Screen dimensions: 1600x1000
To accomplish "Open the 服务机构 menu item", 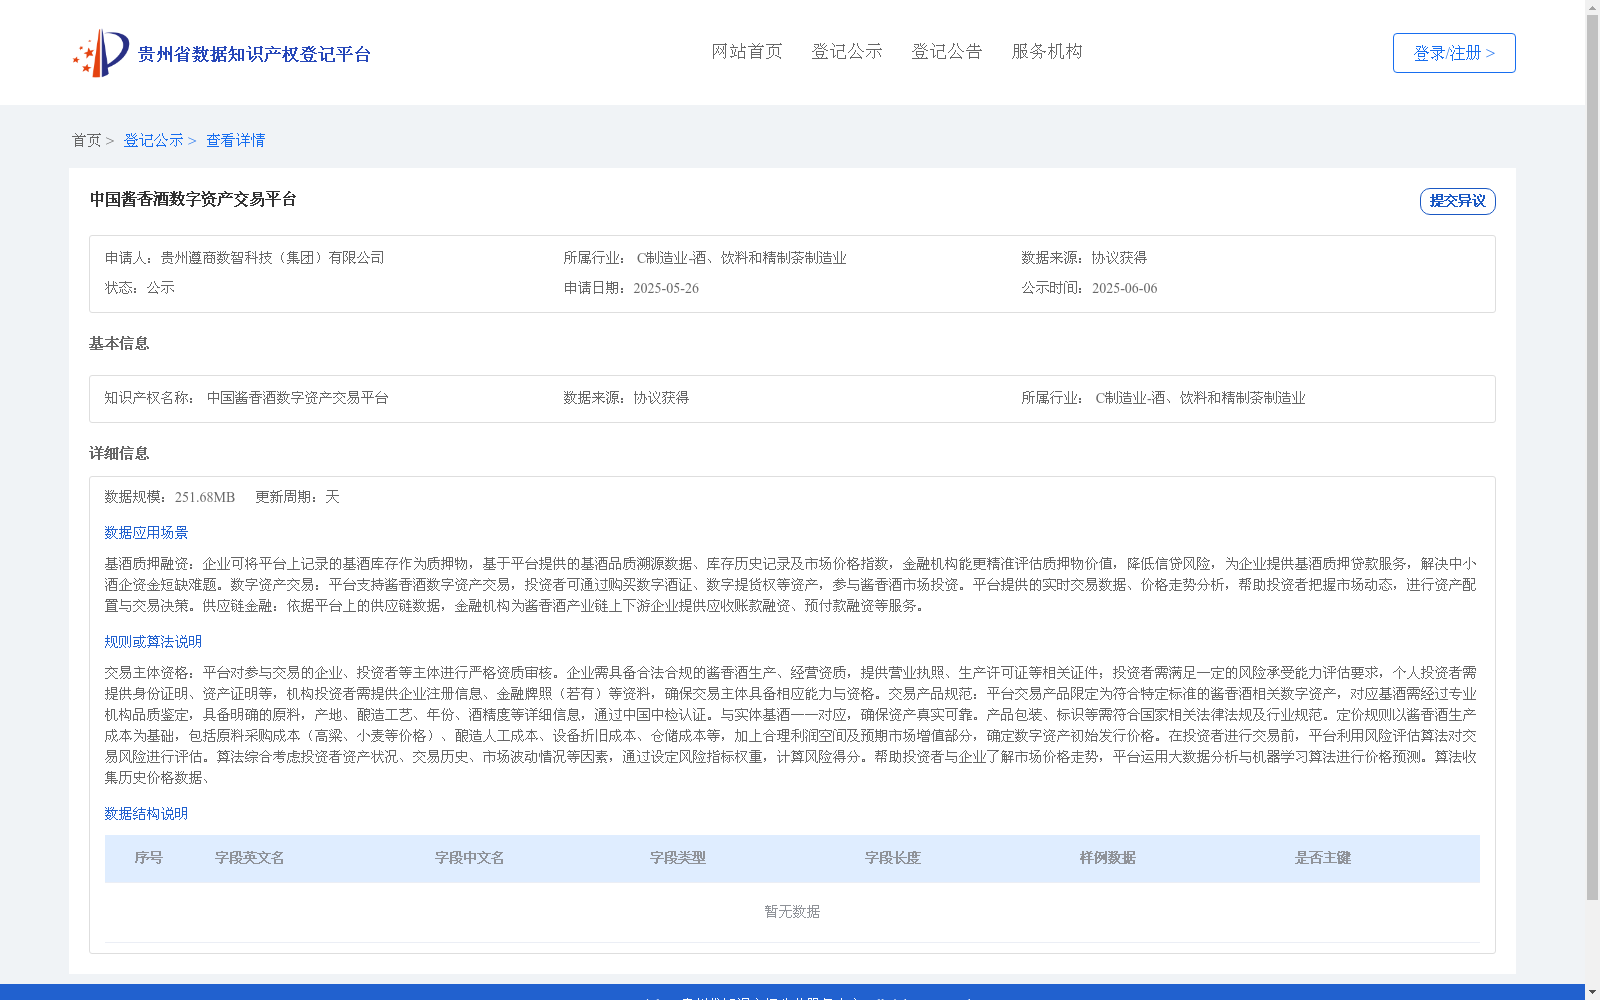I will [x=1047, y=51].
